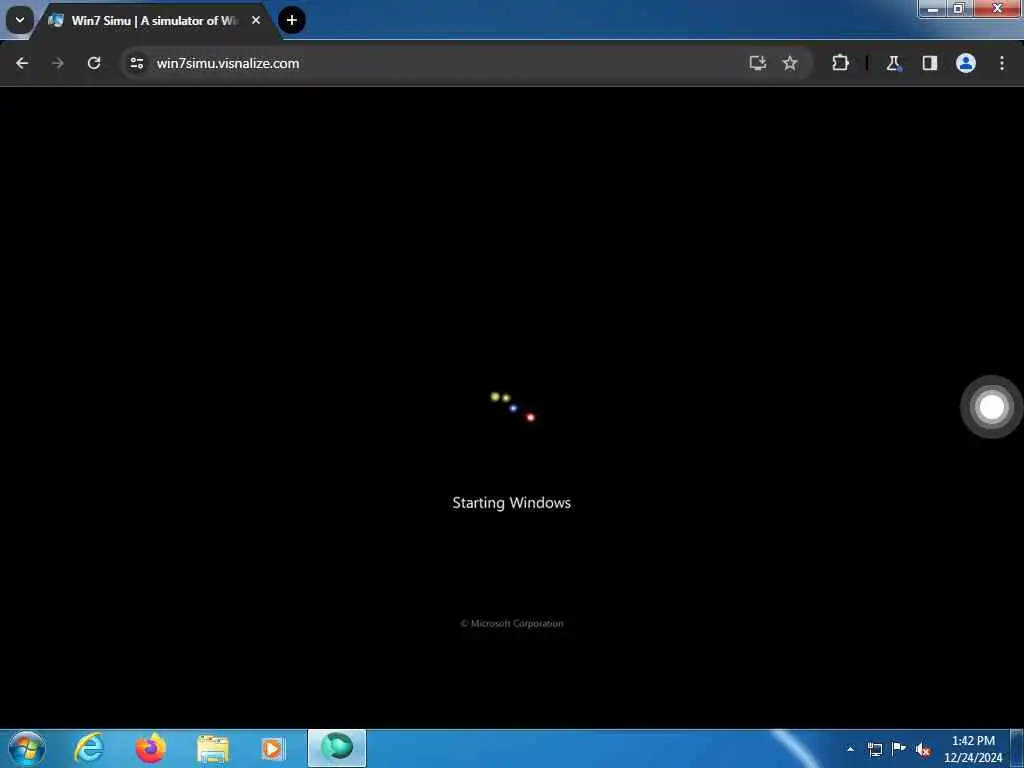Click the Starting Windows text

[x=511, y=503]
